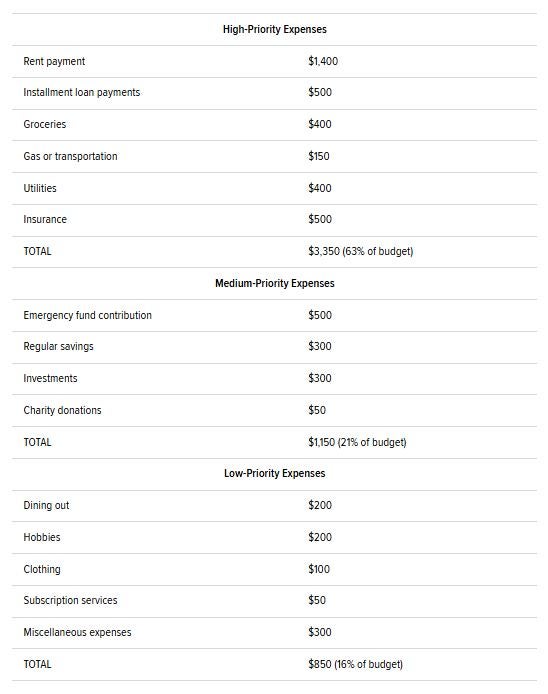The width and height of the screenshot is (548, 694).
Task: Click the Groceries row label
Action: [x=45, y=124]
